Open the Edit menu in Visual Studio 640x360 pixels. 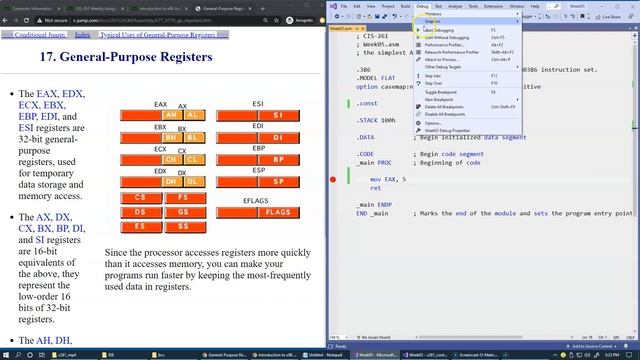tap(357, 6)
